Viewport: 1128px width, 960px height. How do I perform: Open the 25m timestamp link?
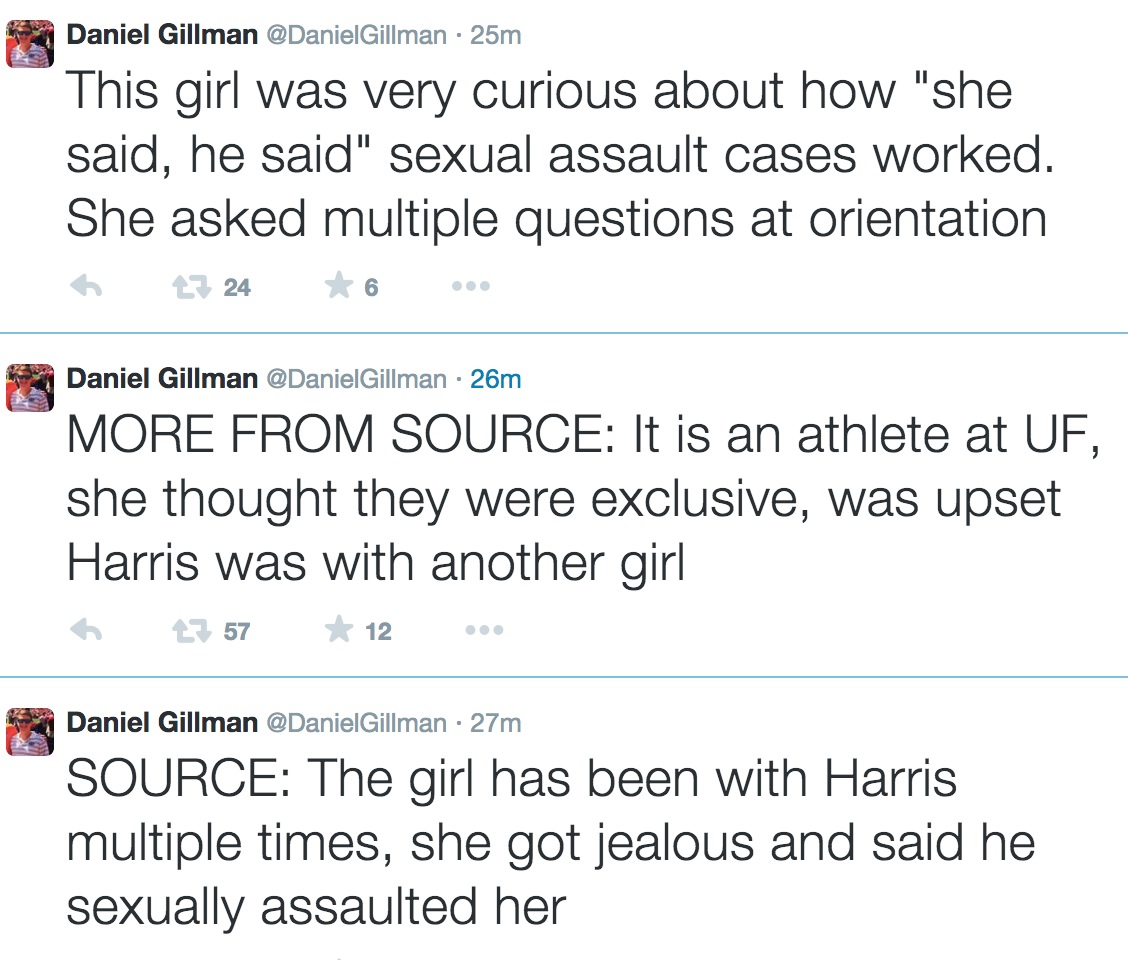(495, 35)
